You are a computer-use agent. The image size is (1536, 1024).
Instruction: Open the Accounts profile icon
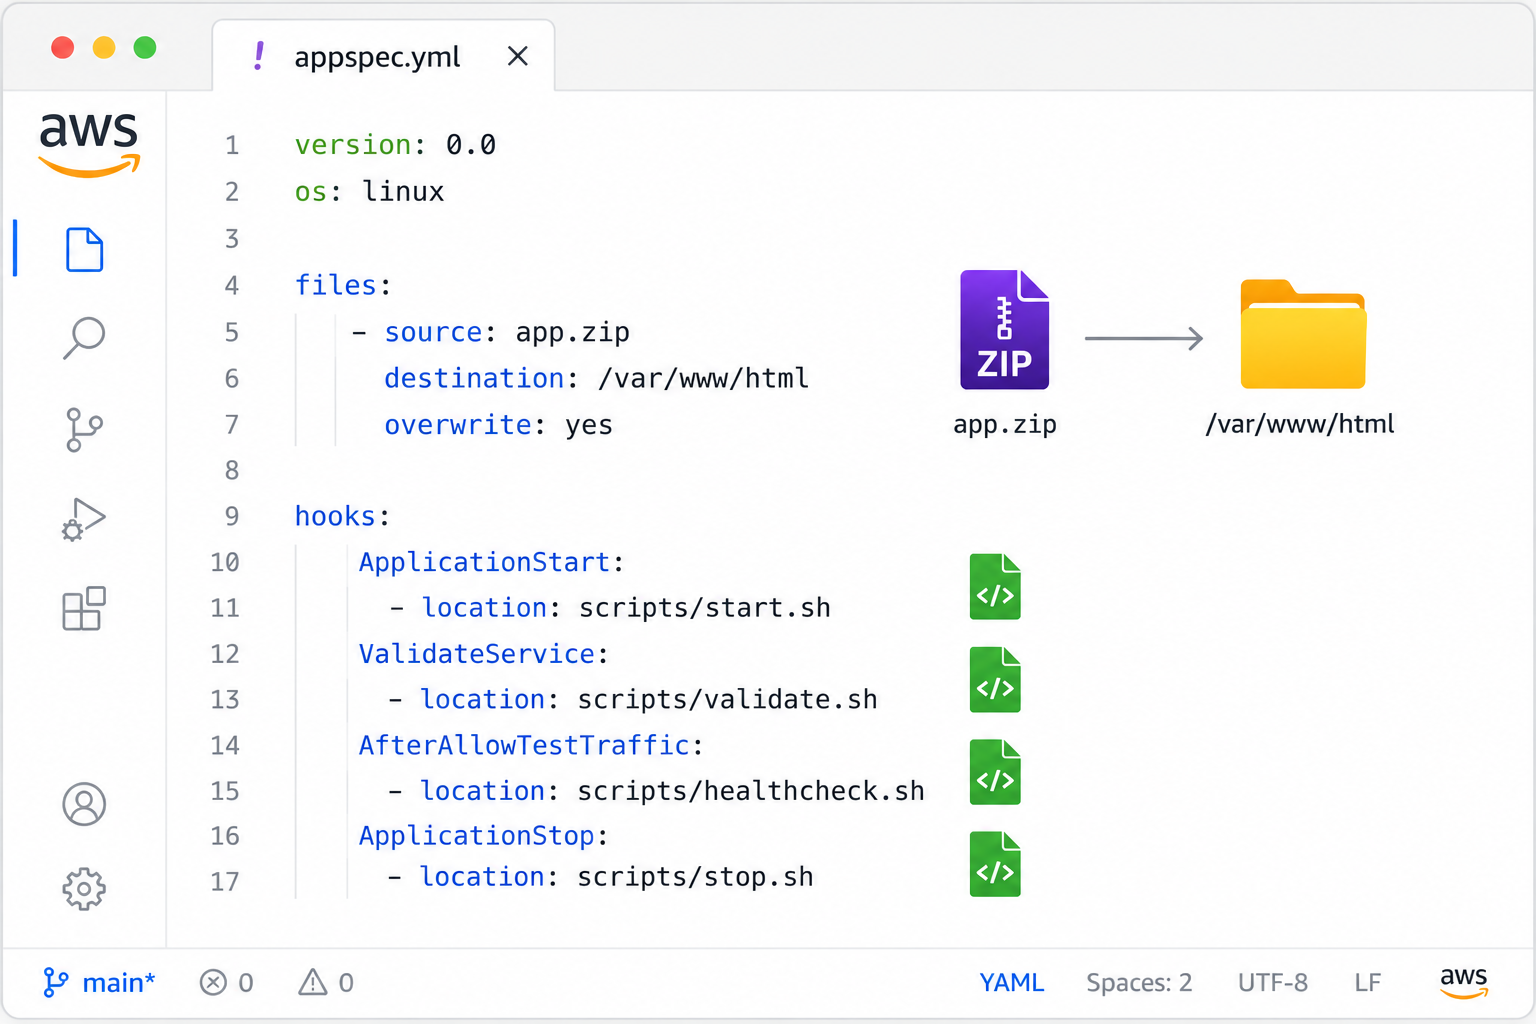coord(84,804)
